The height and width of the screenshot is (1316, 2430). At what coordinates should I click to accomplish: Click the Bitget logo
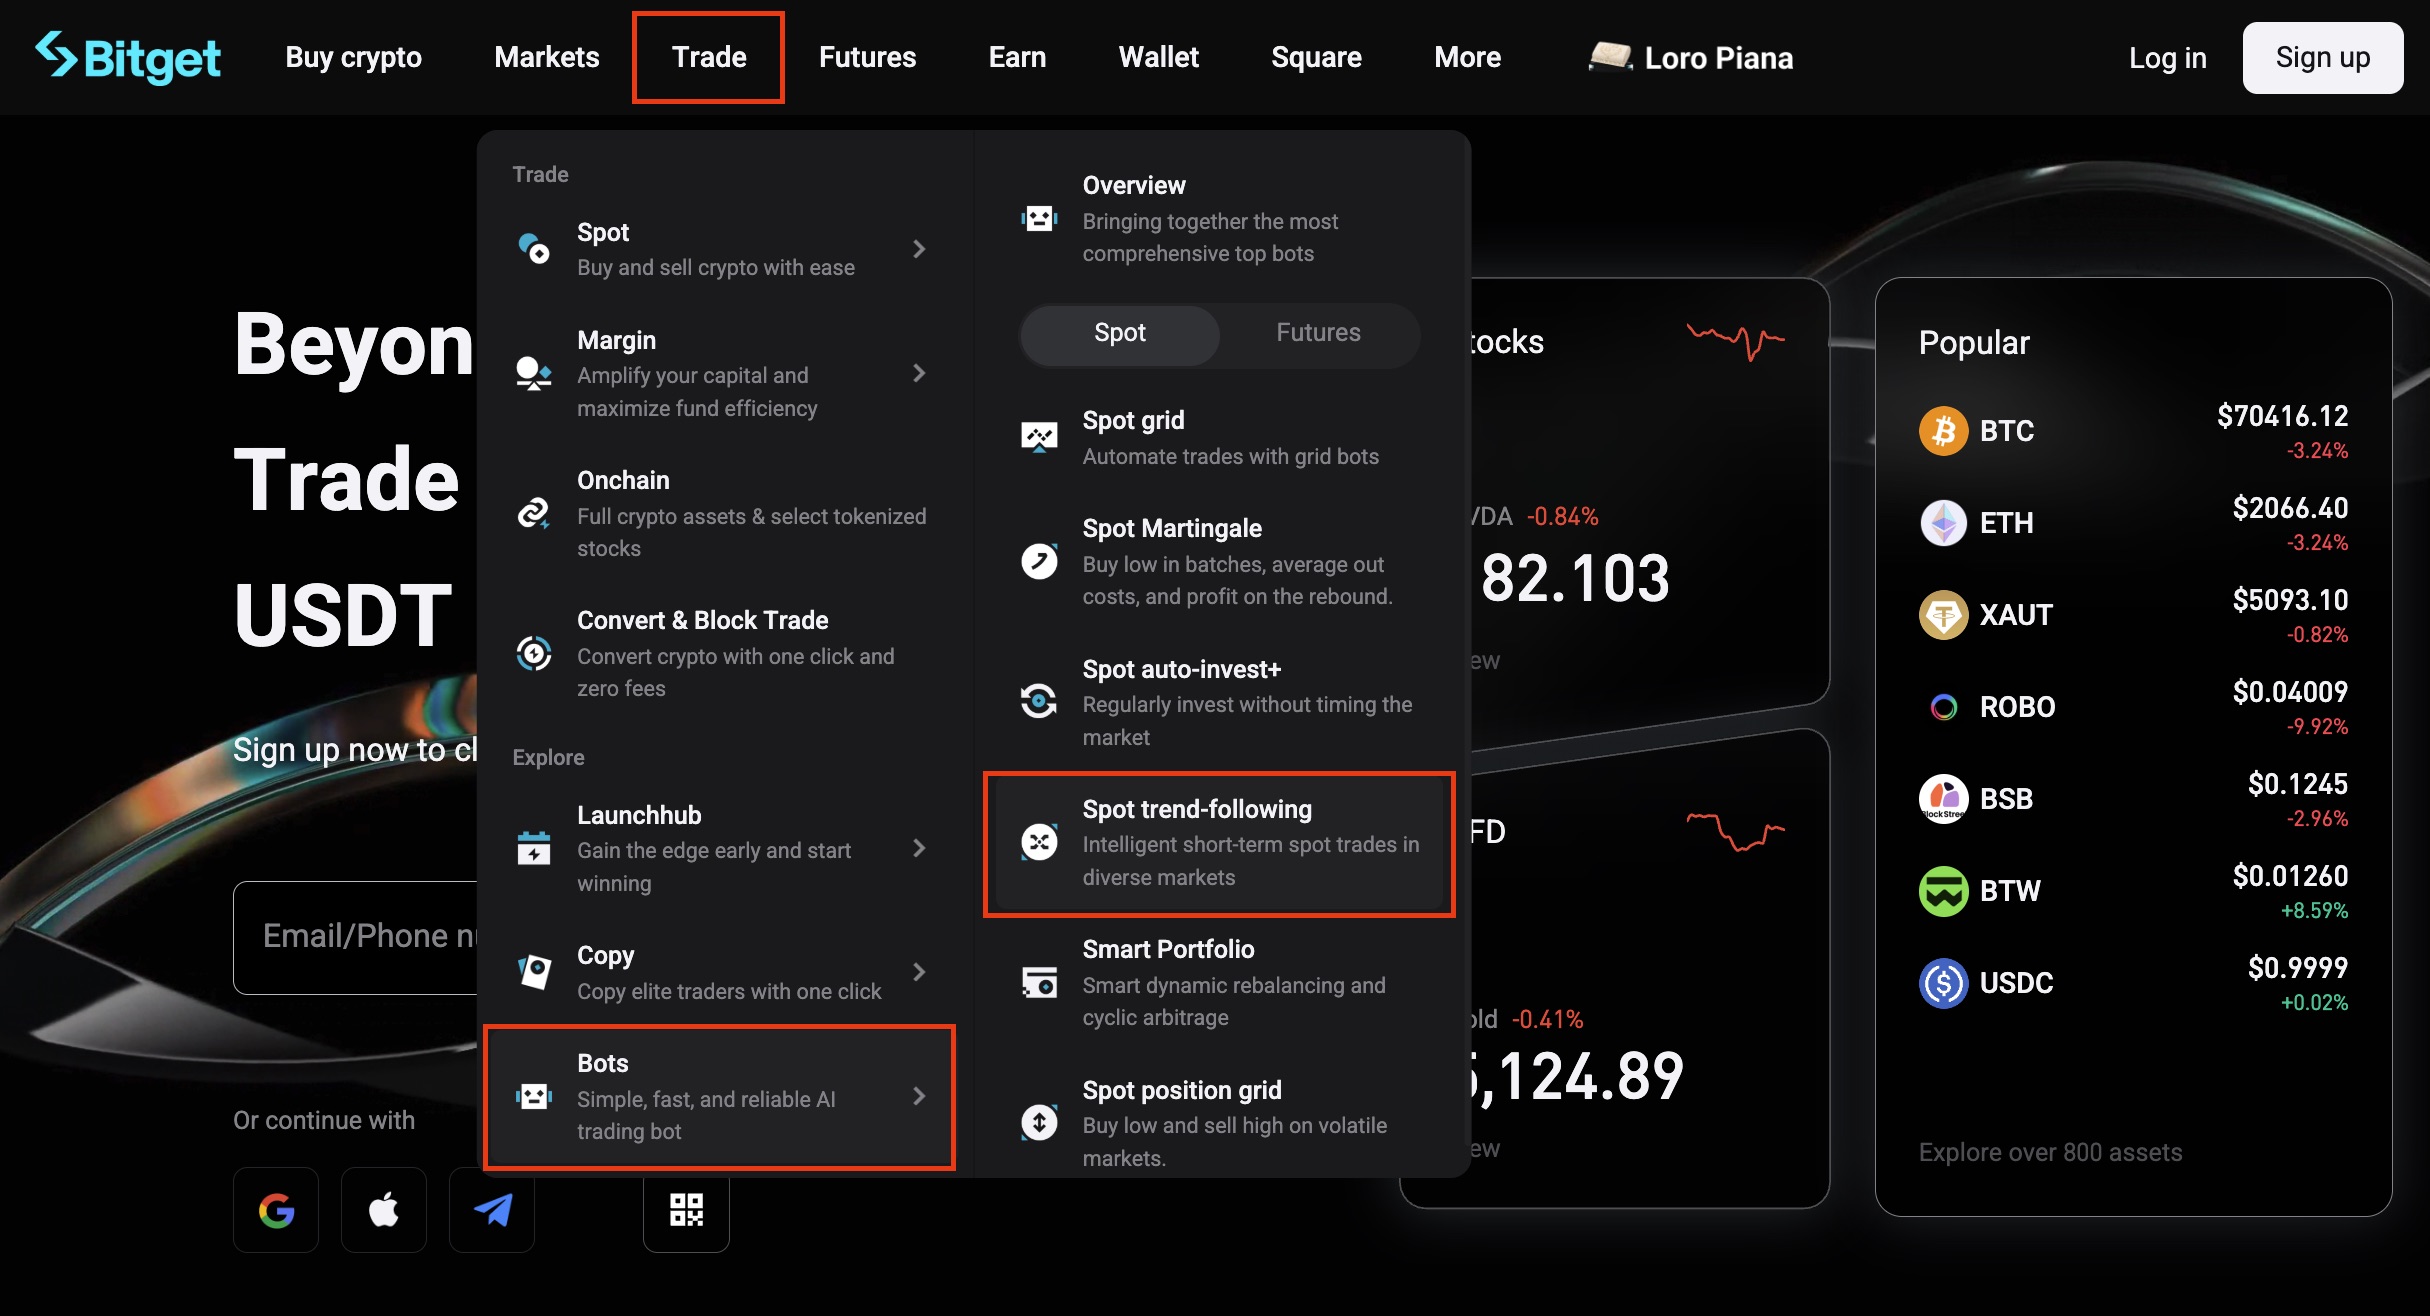coord(127,57)
